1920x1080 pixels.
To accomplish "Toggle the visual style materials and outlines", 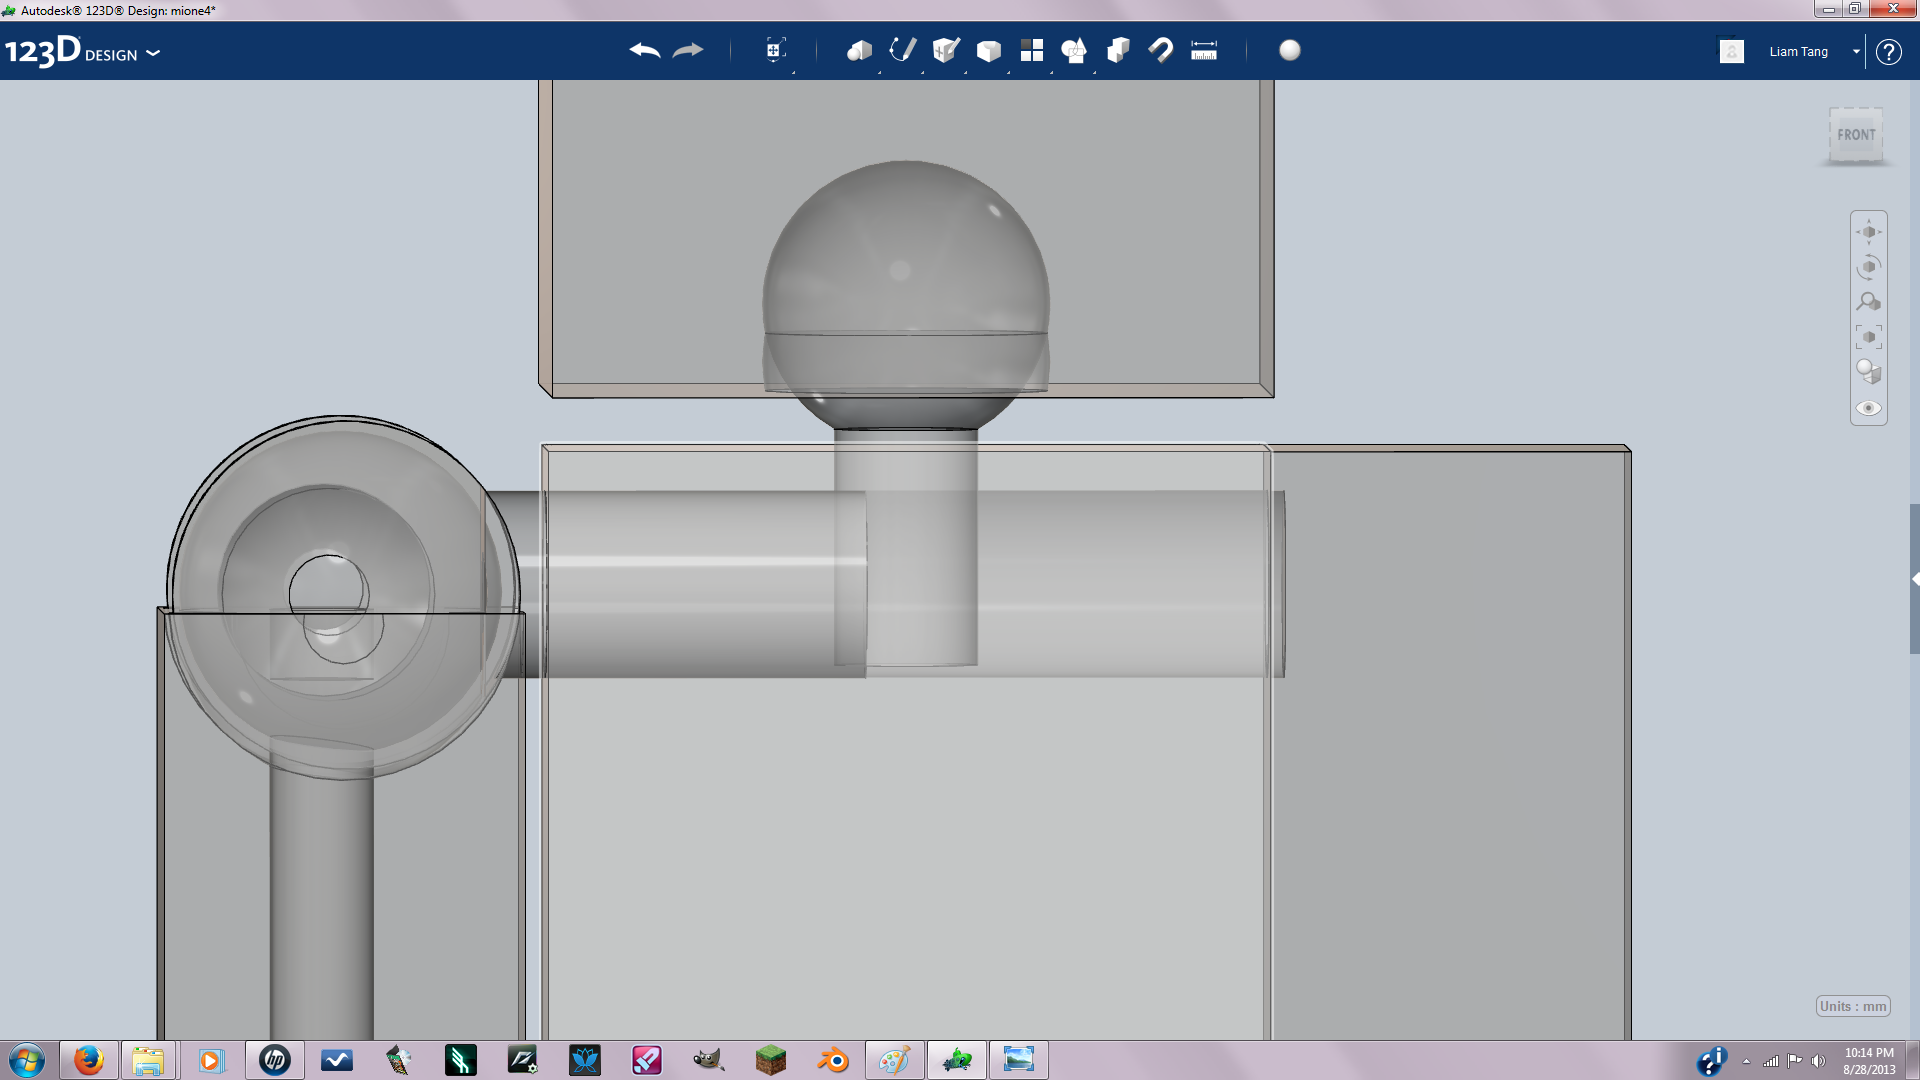I will tap(1869, 372).
